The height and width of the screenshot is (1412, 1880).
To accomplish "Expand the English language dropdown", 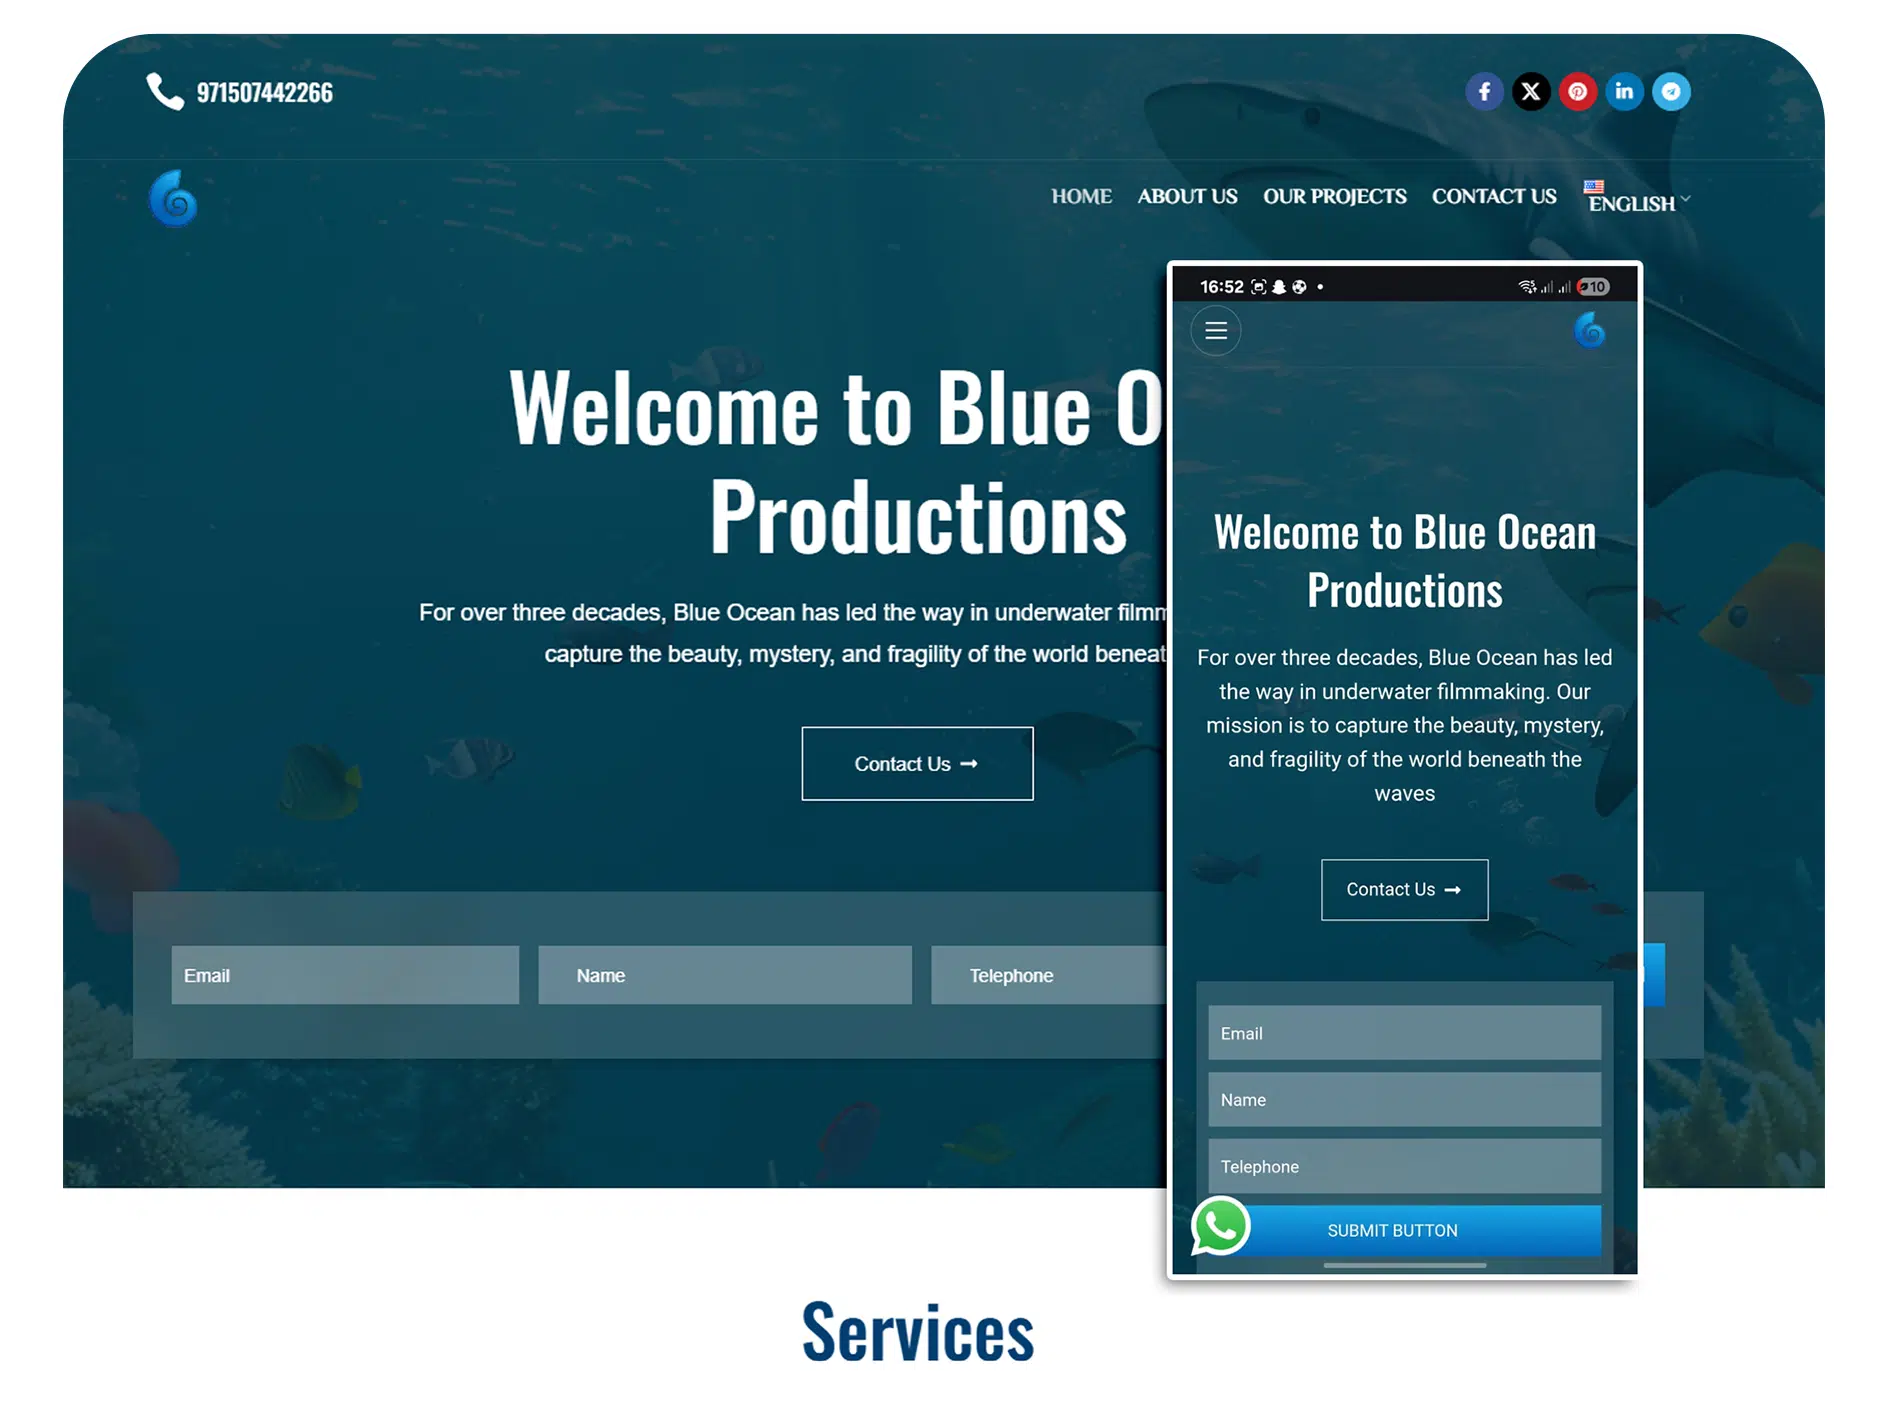I will tap(1636, 199).
